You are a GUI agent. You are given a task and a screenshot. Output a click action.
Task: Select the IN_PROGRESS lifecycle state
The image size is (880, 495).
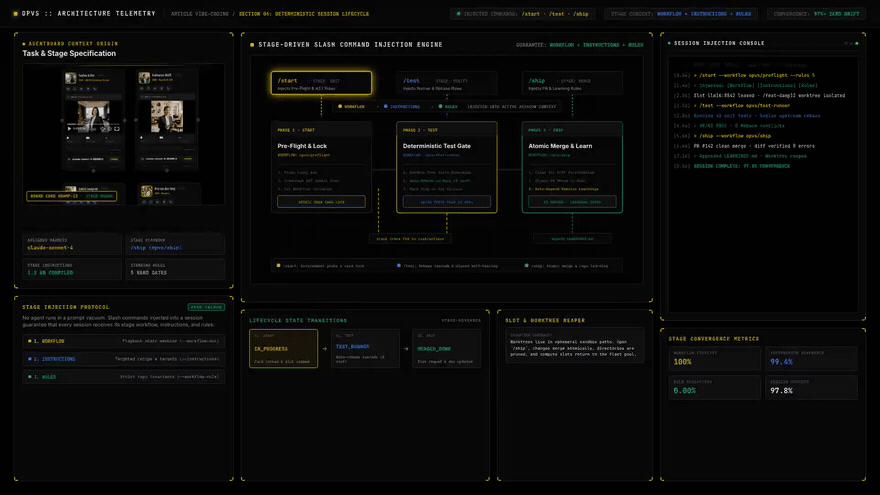pos(283,349)
